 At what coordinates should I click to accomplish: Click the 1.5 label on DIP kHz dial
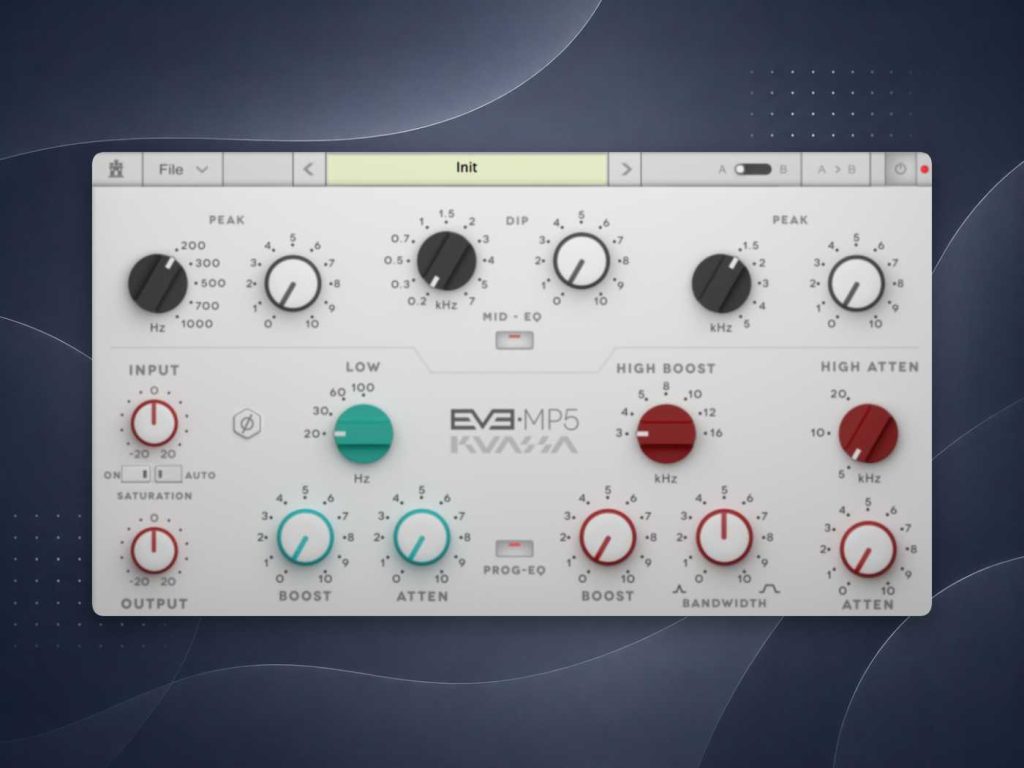coord(447,214)
